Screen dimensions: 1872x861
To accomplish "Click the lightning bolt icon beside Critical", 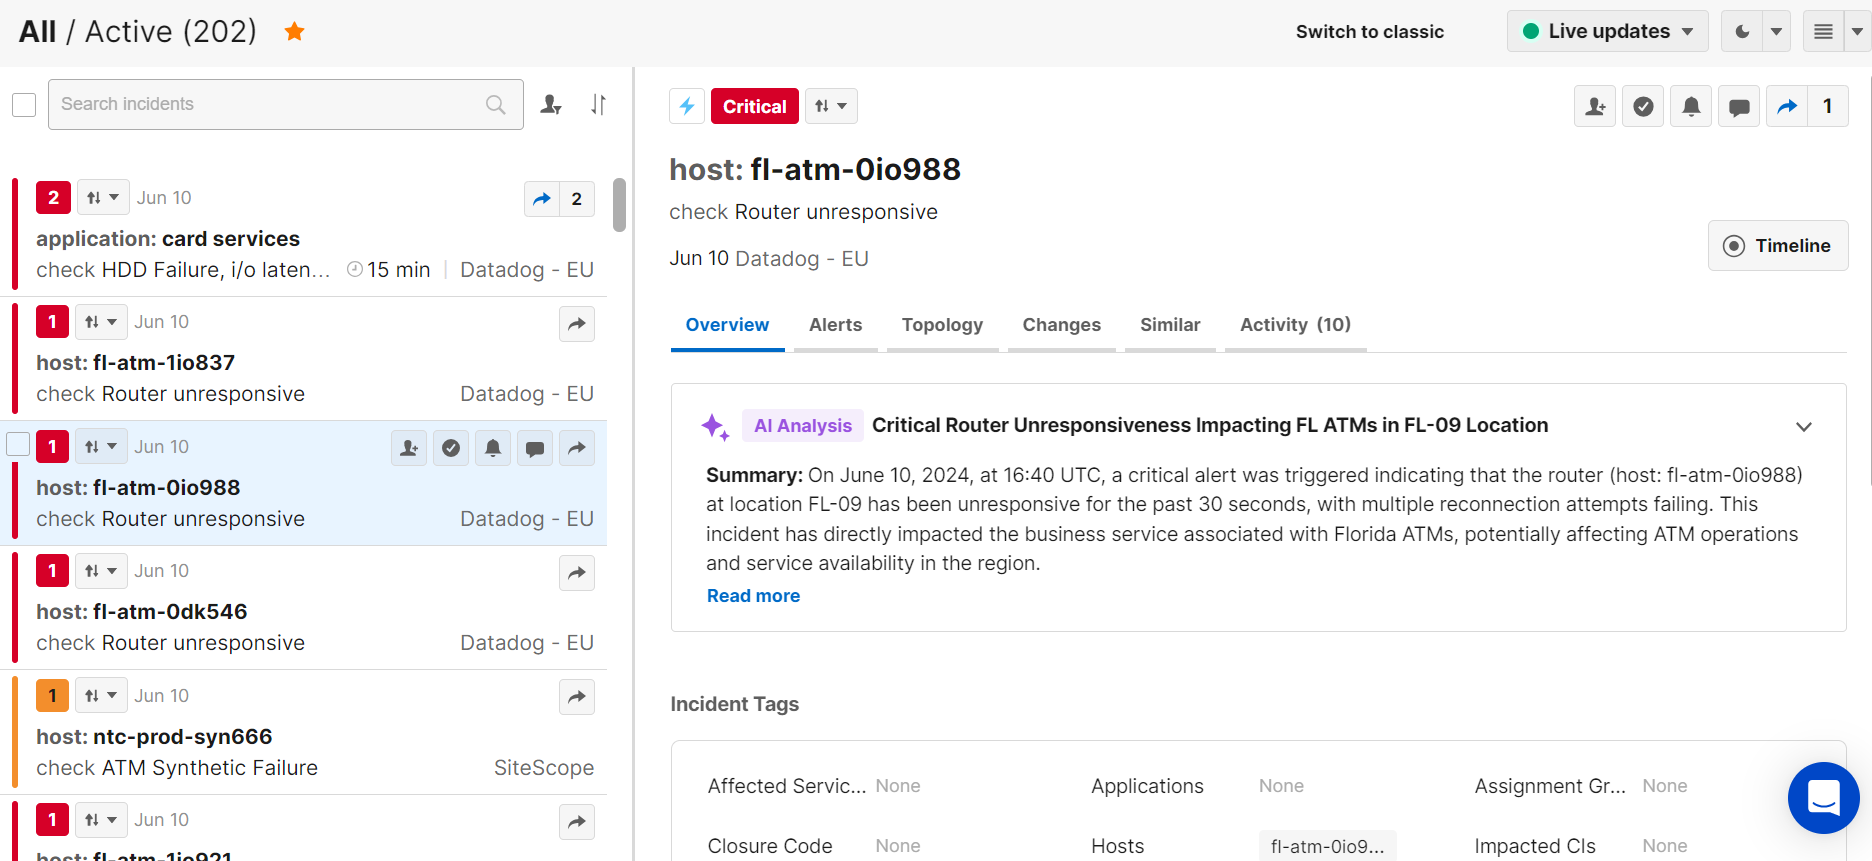I will [687, 106].
